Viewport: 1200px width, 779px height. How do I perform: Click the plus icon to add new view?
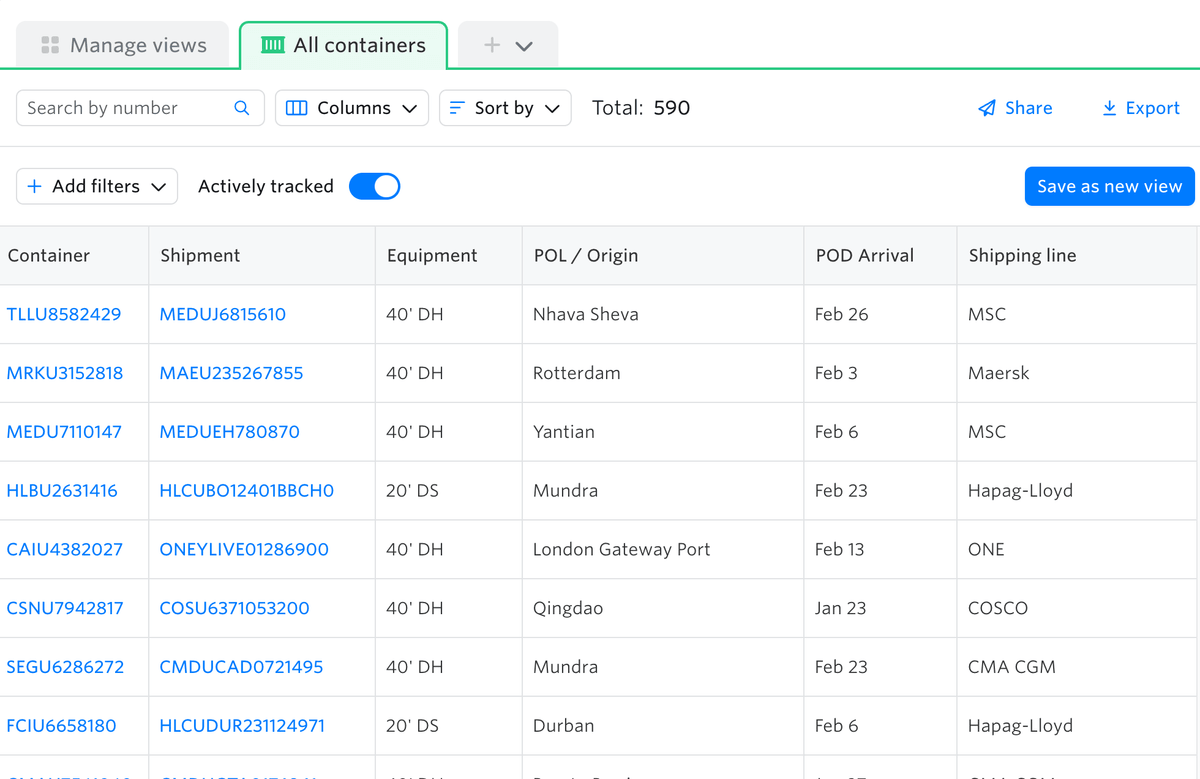pos(492,45)
